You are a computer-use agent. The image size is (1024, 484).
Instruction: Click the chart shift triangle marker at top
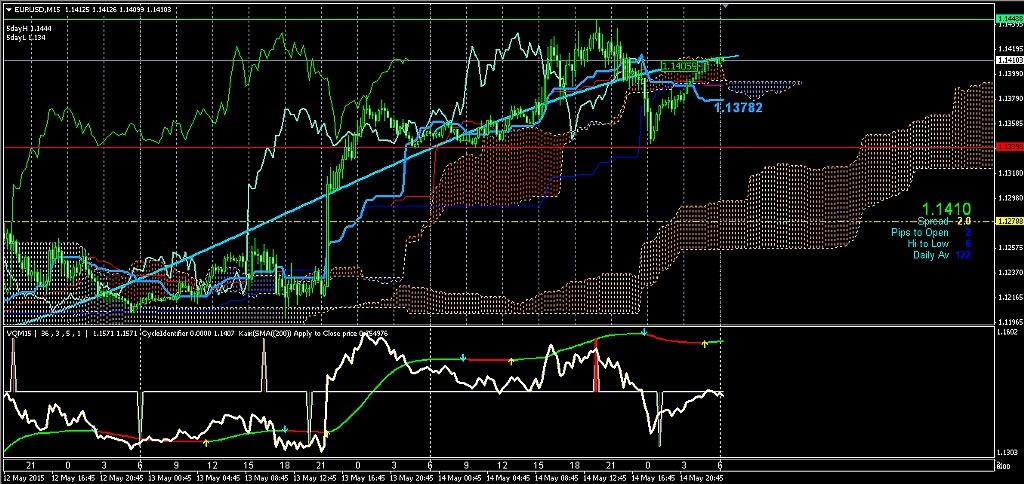point(724,5)
